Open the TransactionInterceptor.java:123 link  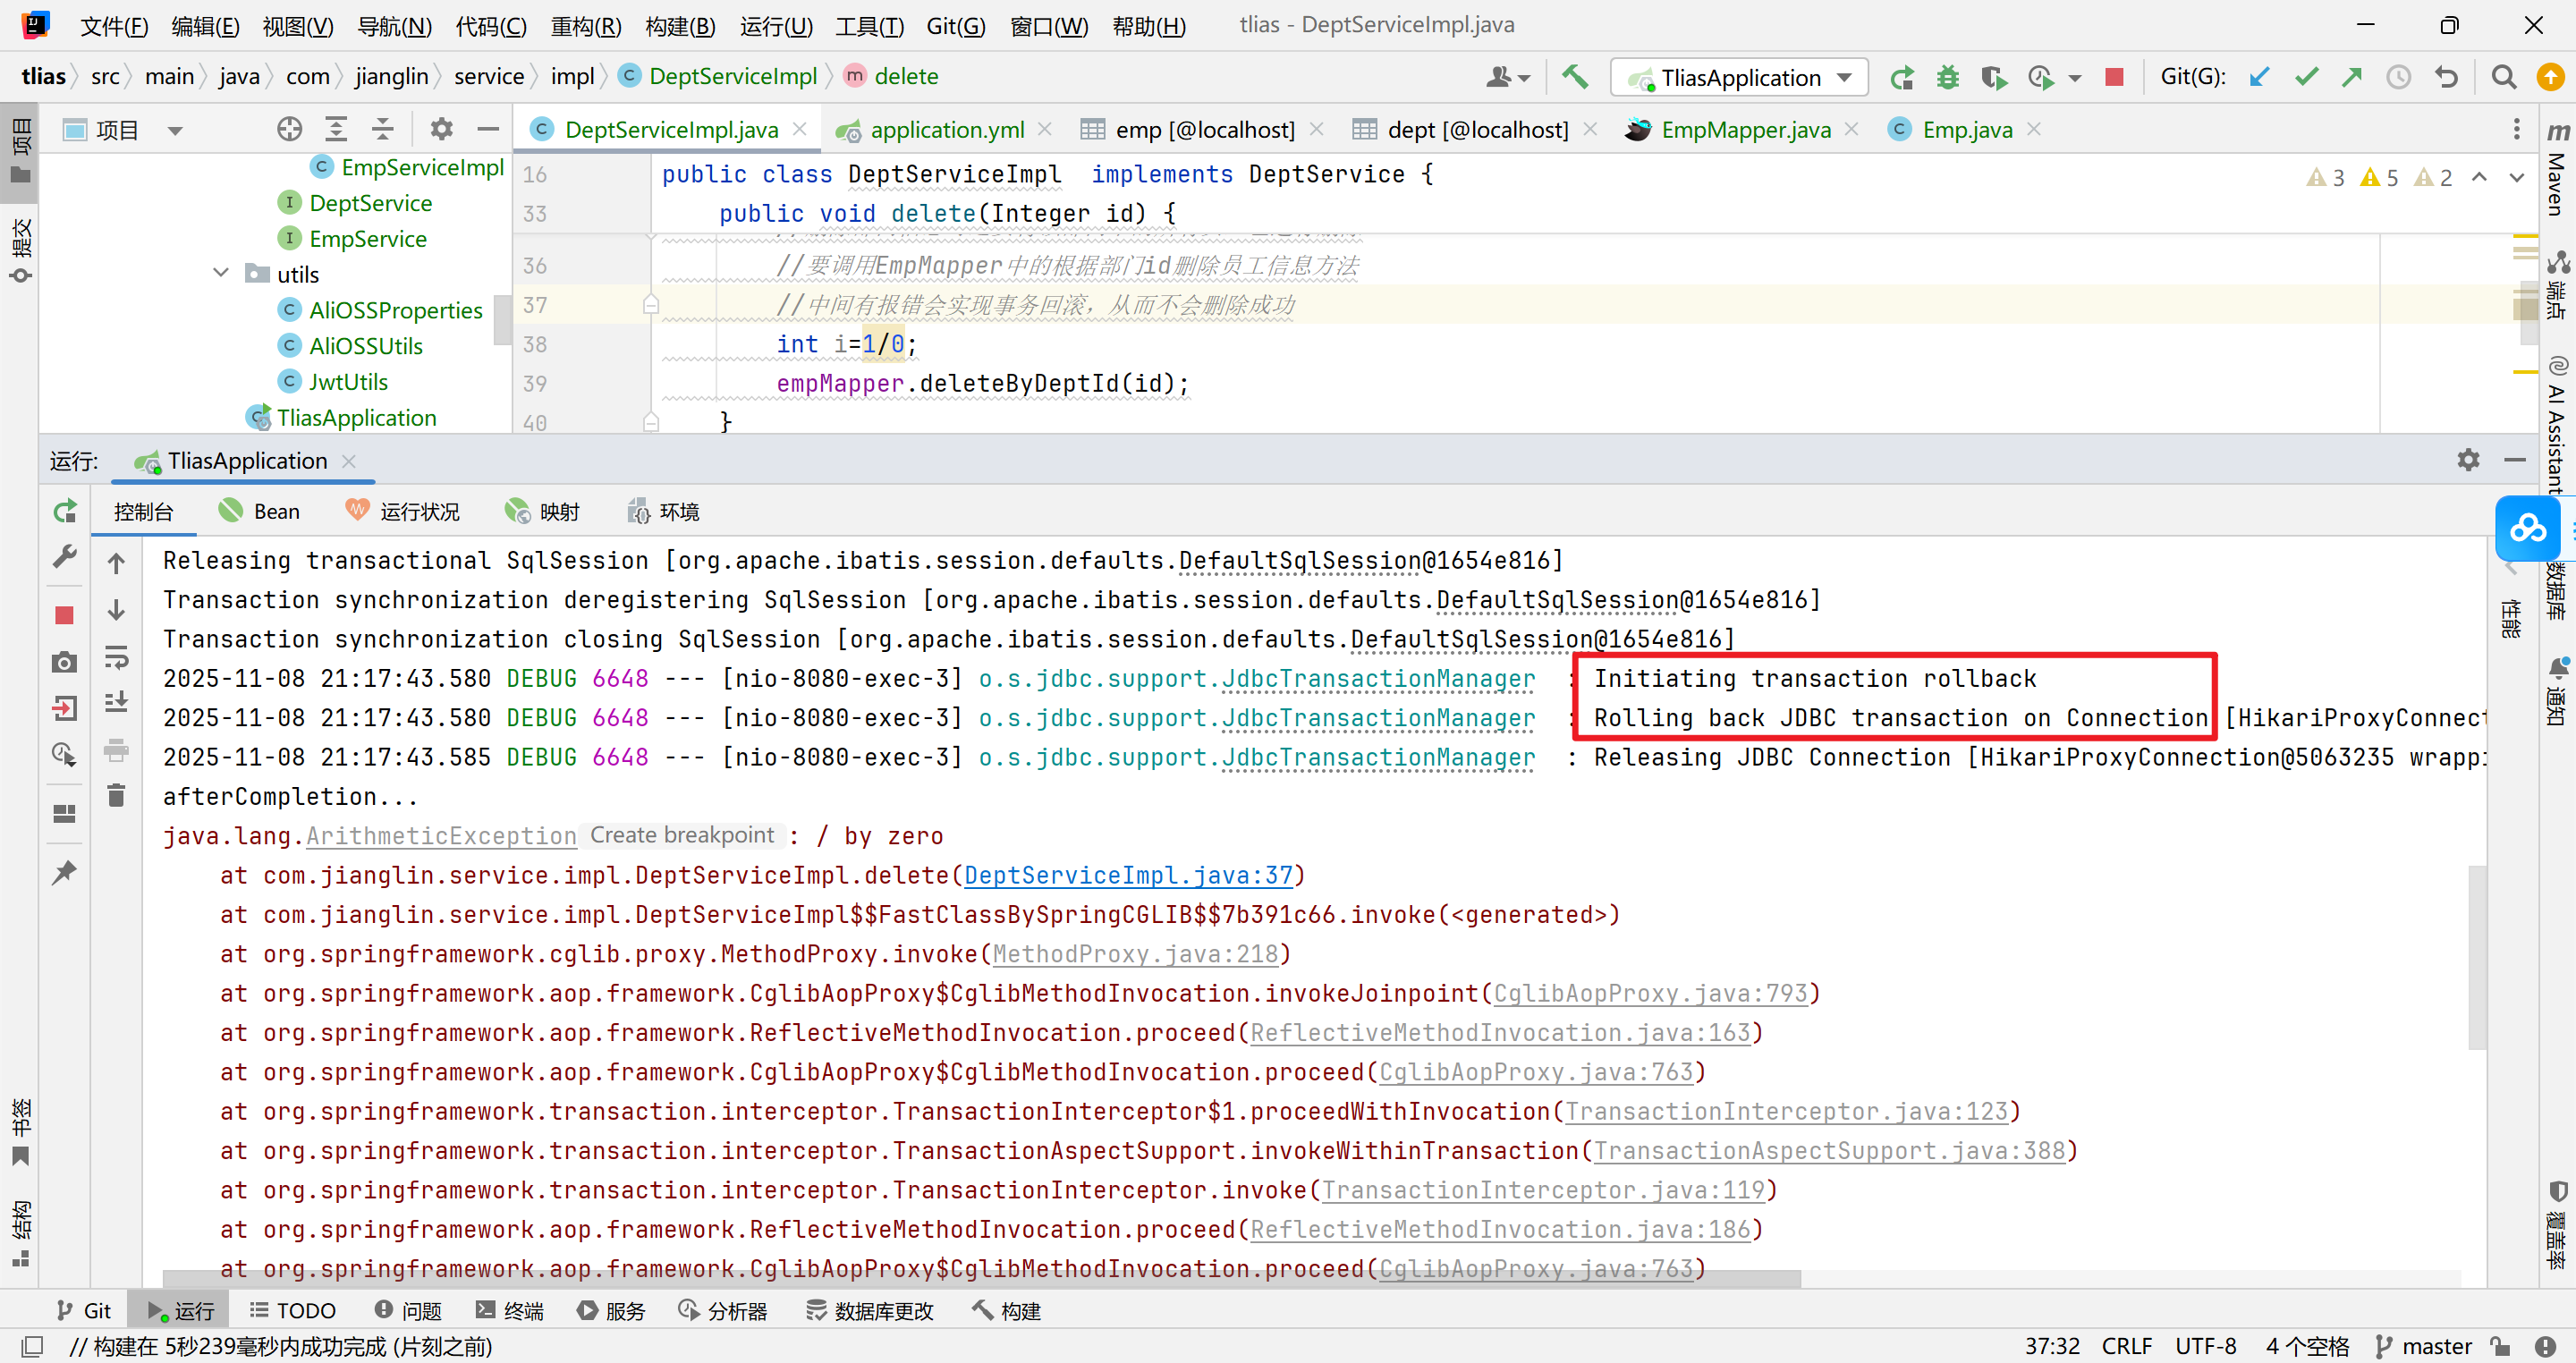[1786, 1111]
